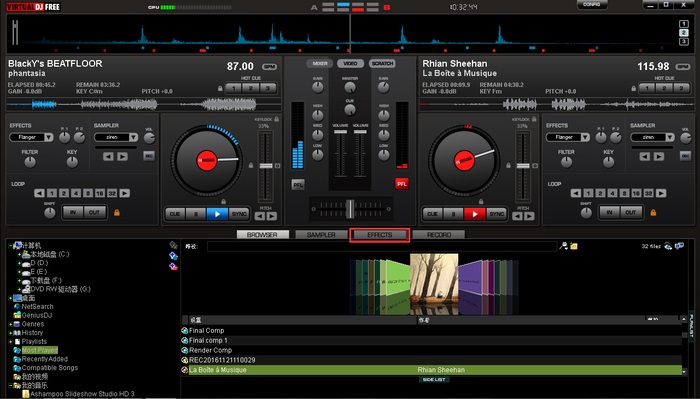Open the SAMPLER tab
This screenshot has height=399, width=700.
tap(321, 235)
